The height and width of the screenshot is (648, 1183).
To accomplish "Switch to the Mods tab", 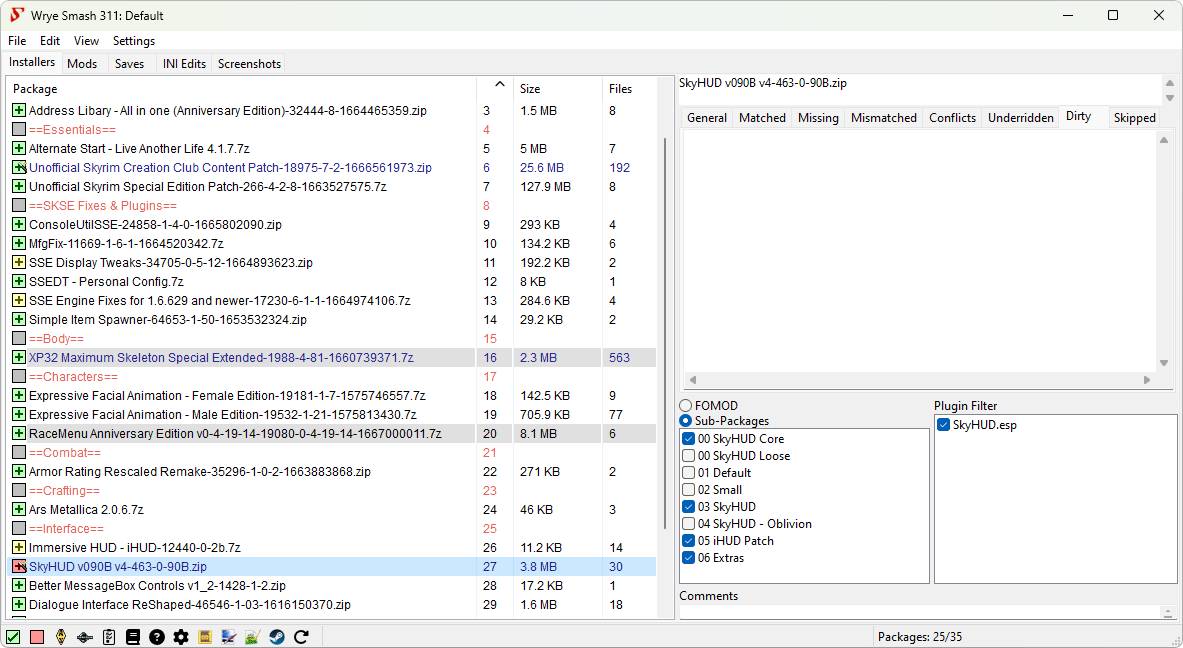I will coord(83,63).
